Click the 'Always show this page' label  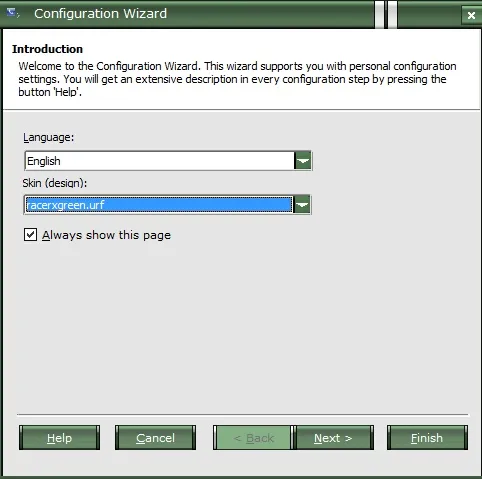click(106, 235)
